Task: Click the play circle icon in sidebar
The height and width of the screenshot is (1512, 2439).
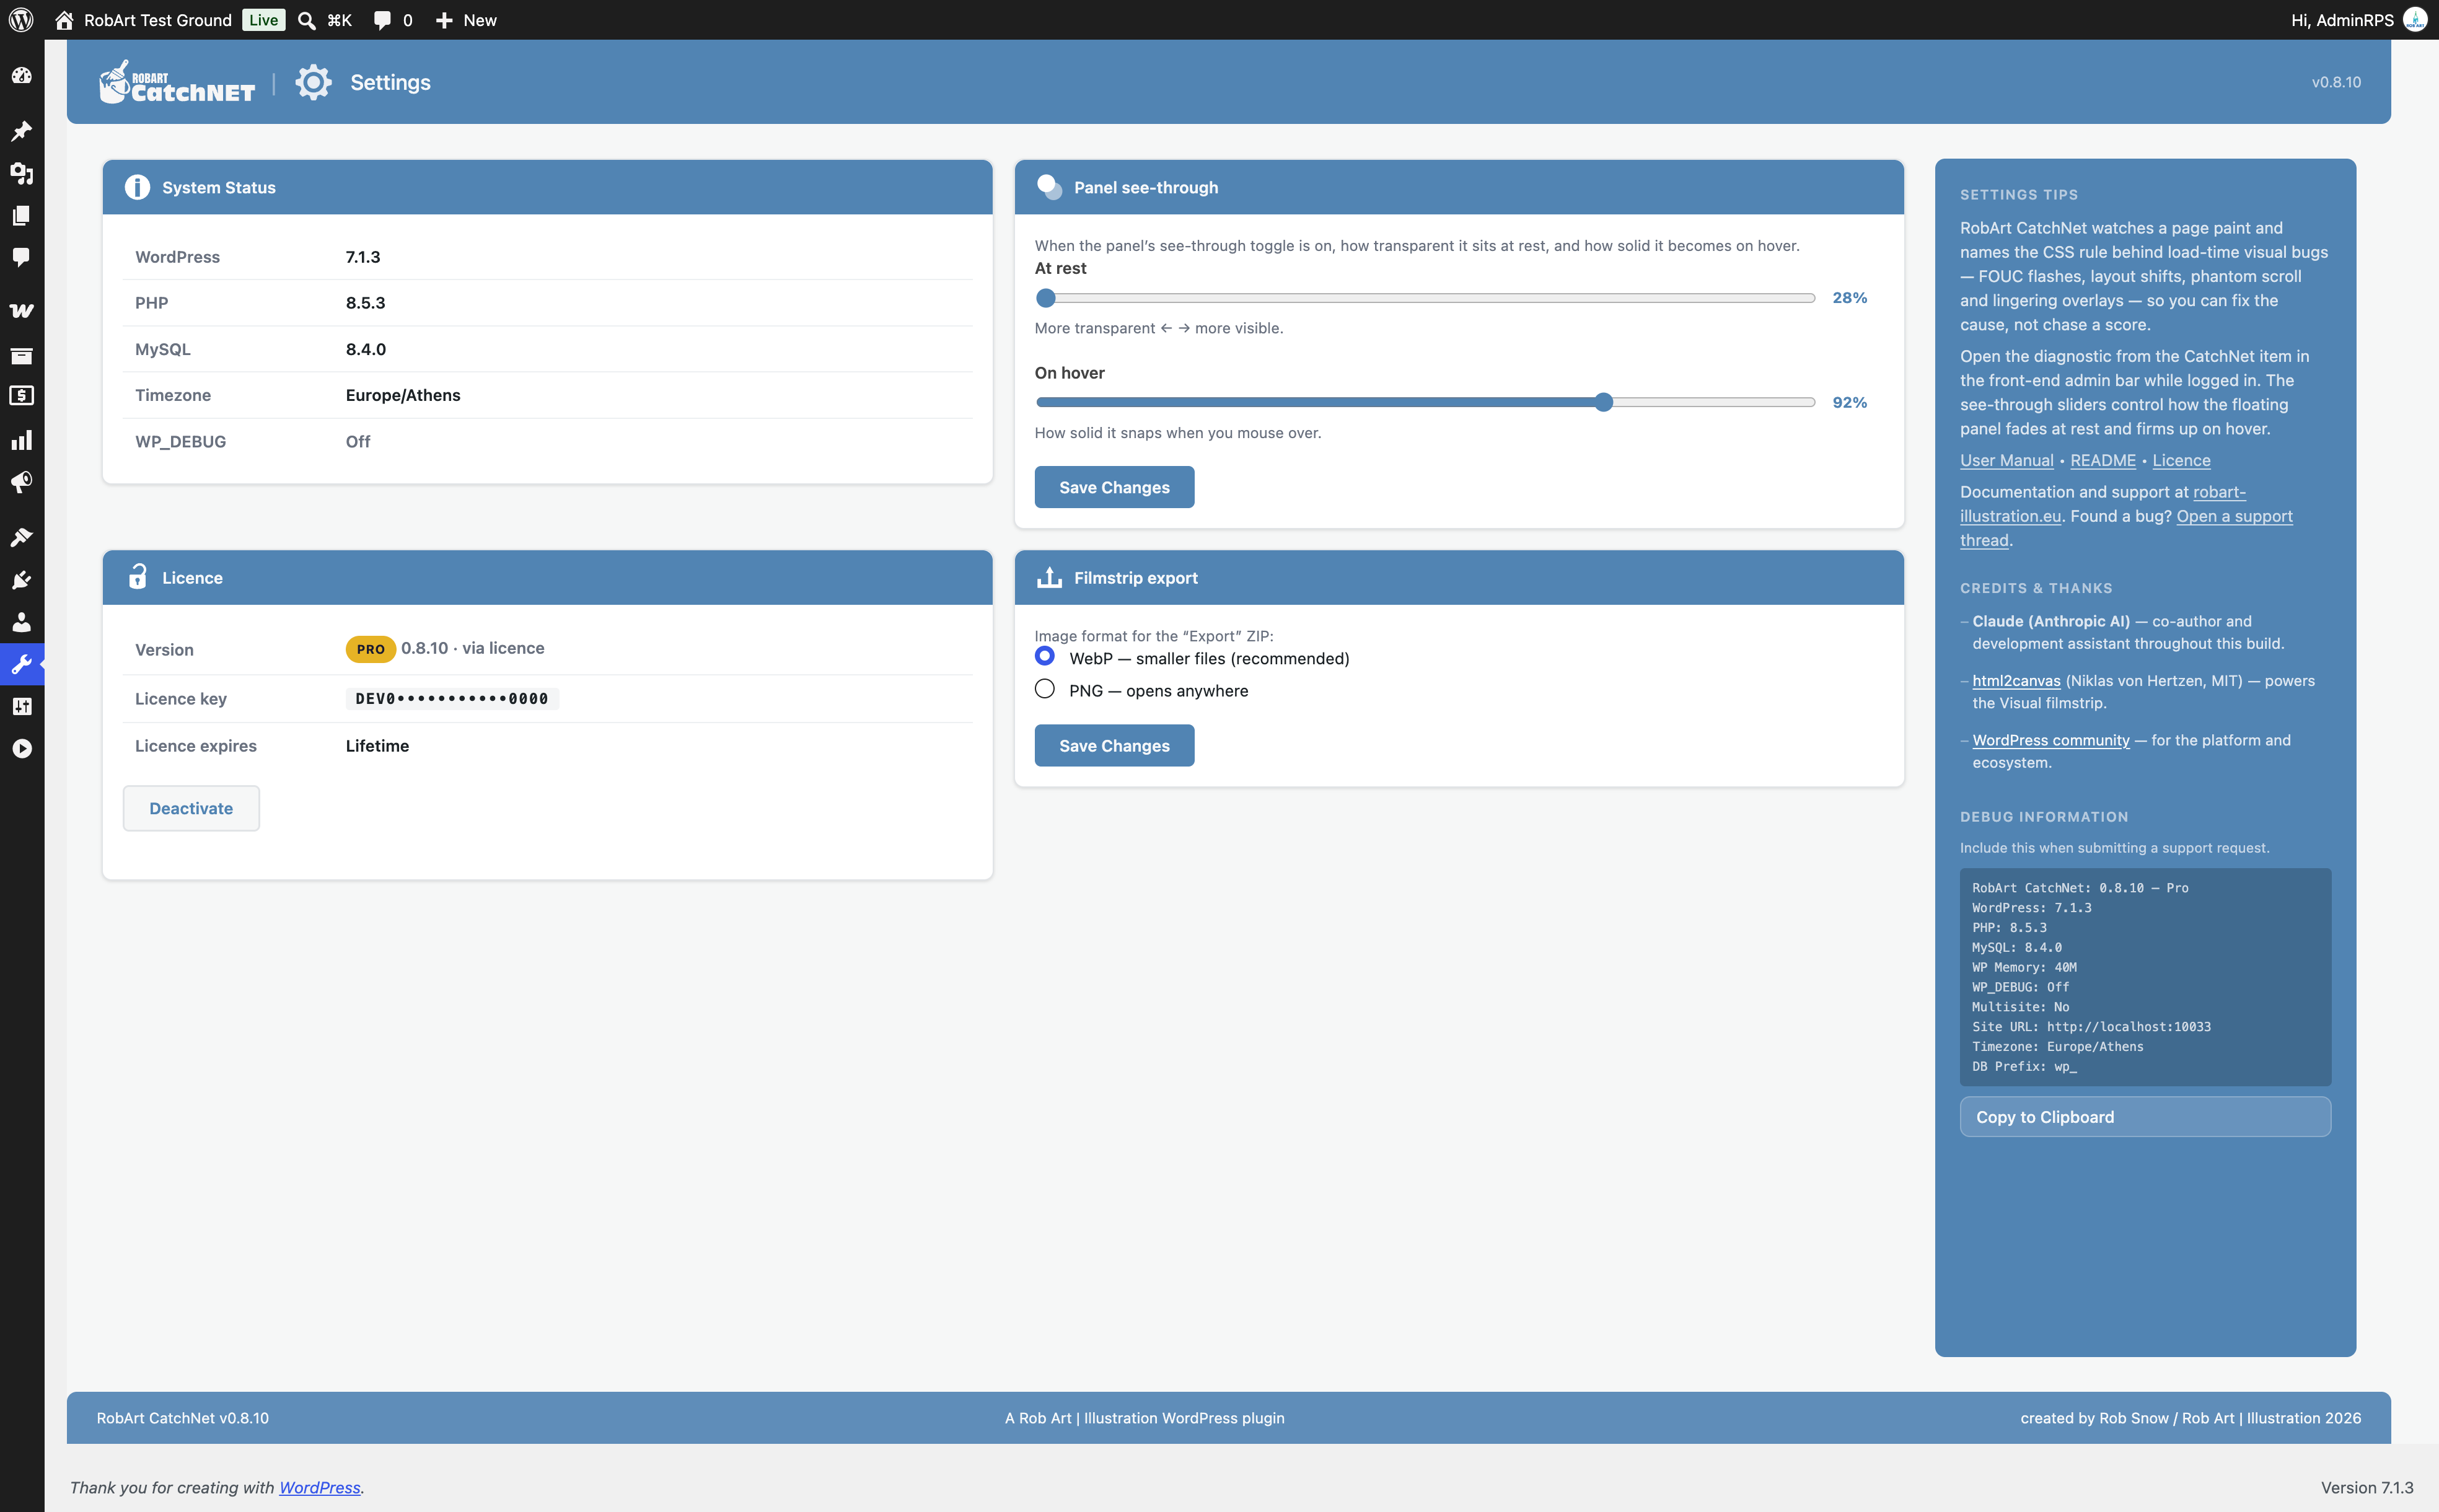Action: tap(21, 749)
